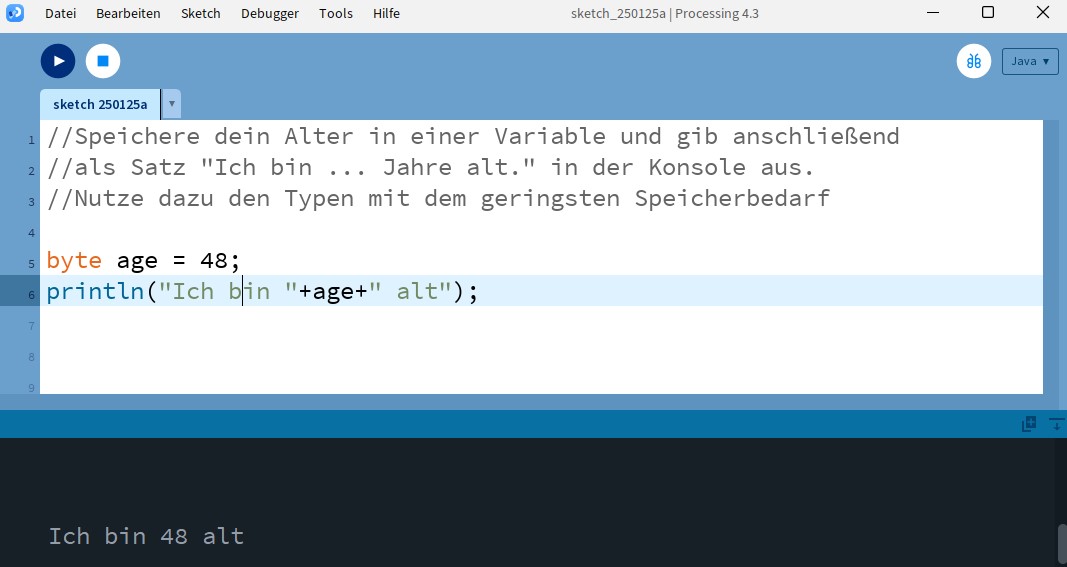The height and width of the screenshot is (567, 1067).
Task: Open the Datei menu
Action: coord(60,13)
